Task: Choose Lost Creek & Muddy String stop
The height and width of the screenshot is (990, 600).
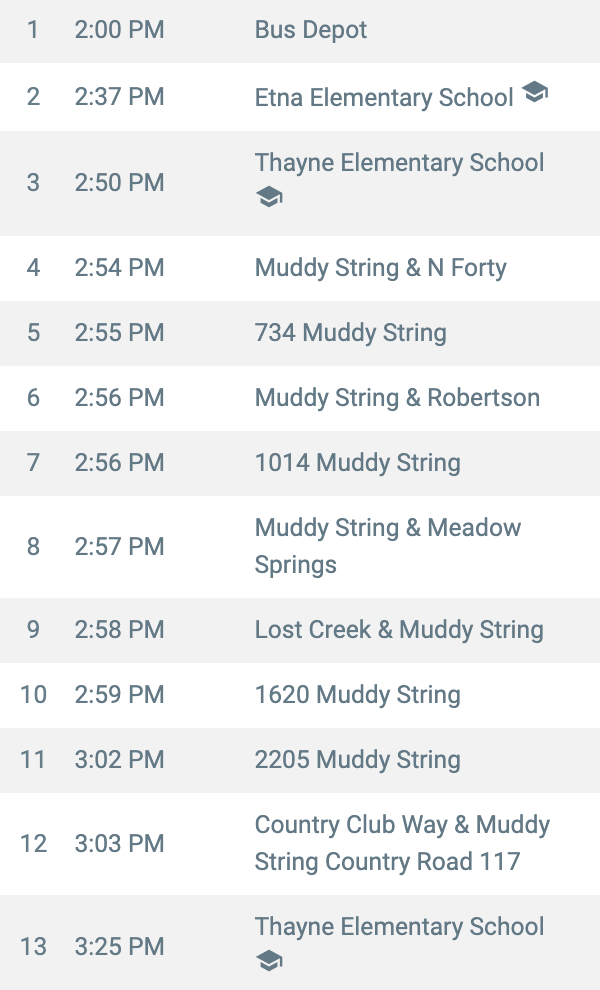Action: pyautogui.click(x=399, y=629)
